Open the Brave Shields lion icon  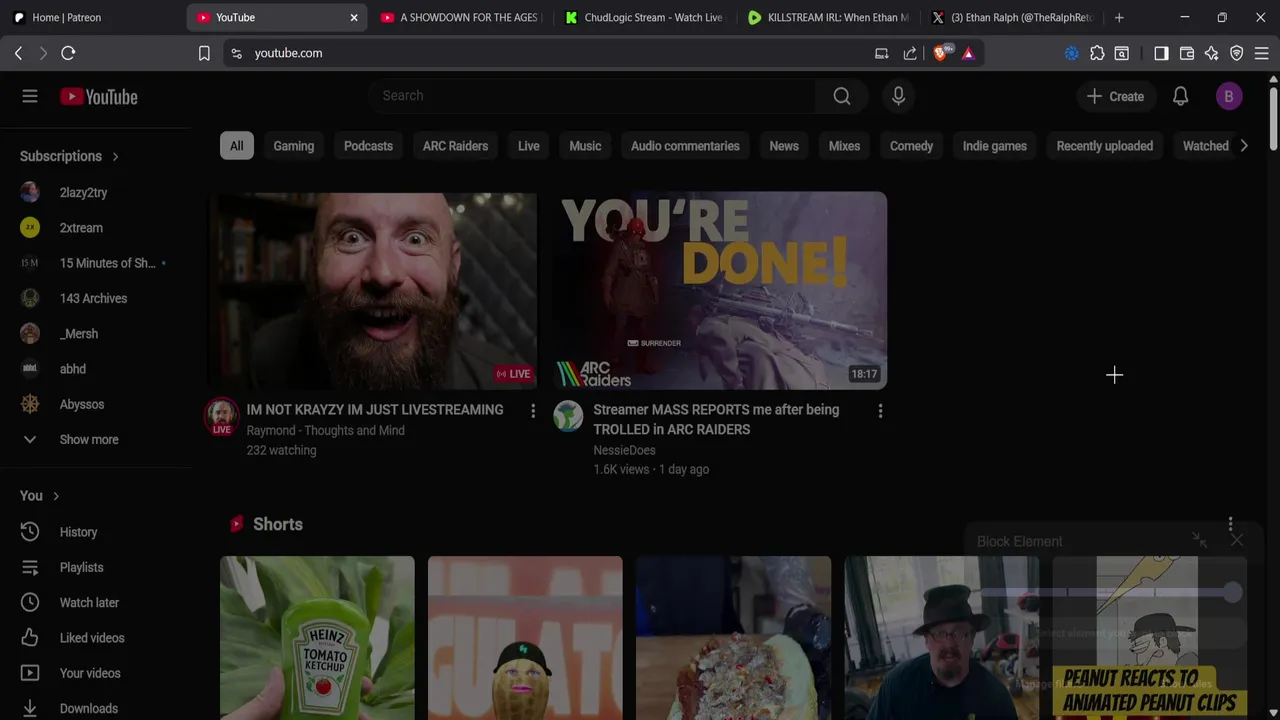[x=940, y=53]
